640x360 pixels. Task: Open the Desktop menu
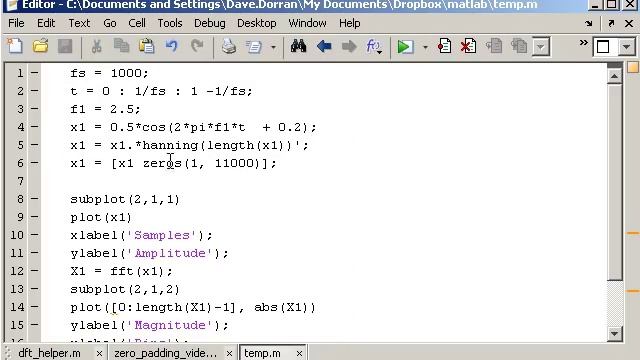256,23
